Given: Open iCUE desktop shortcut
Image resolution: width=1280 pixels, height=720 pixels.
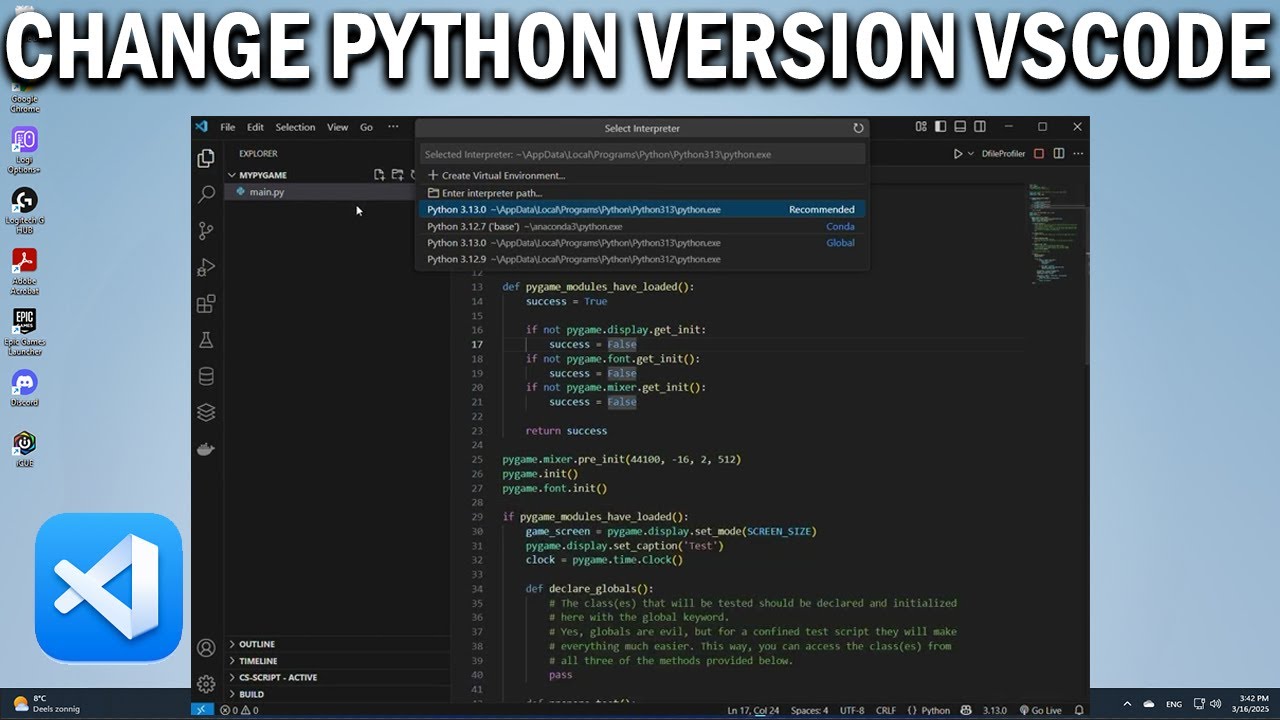Looking at the screenshot, I should 25,449.
